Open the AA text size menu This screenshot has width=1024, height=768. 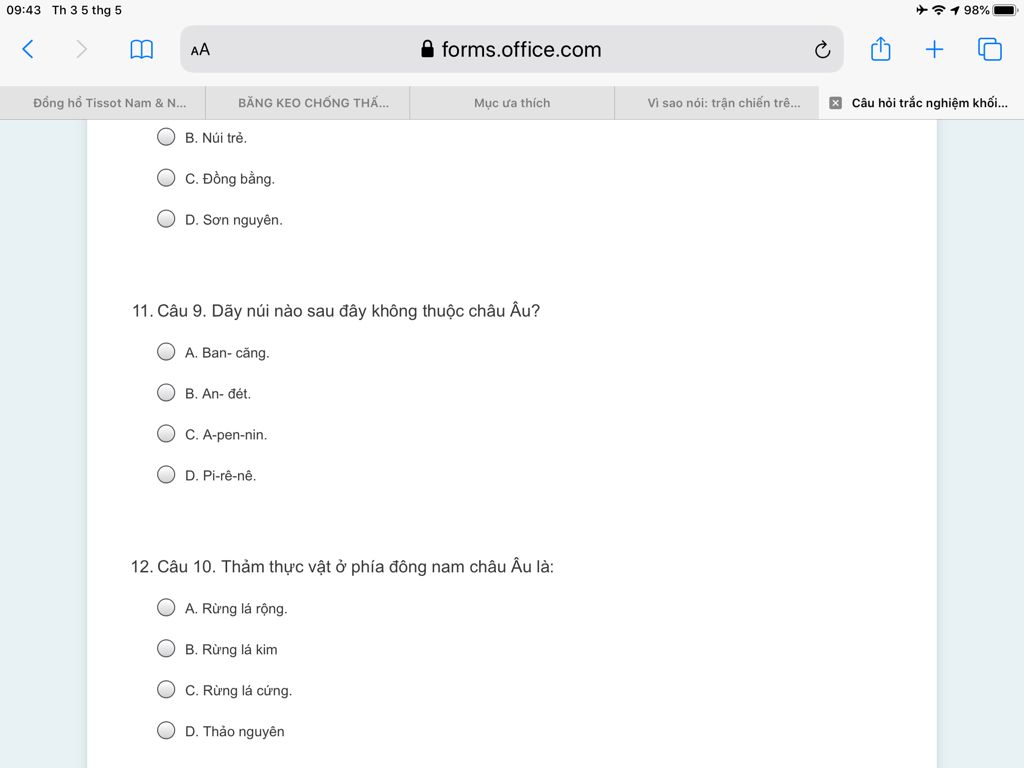pyautogui.click(x=201, y=49)
